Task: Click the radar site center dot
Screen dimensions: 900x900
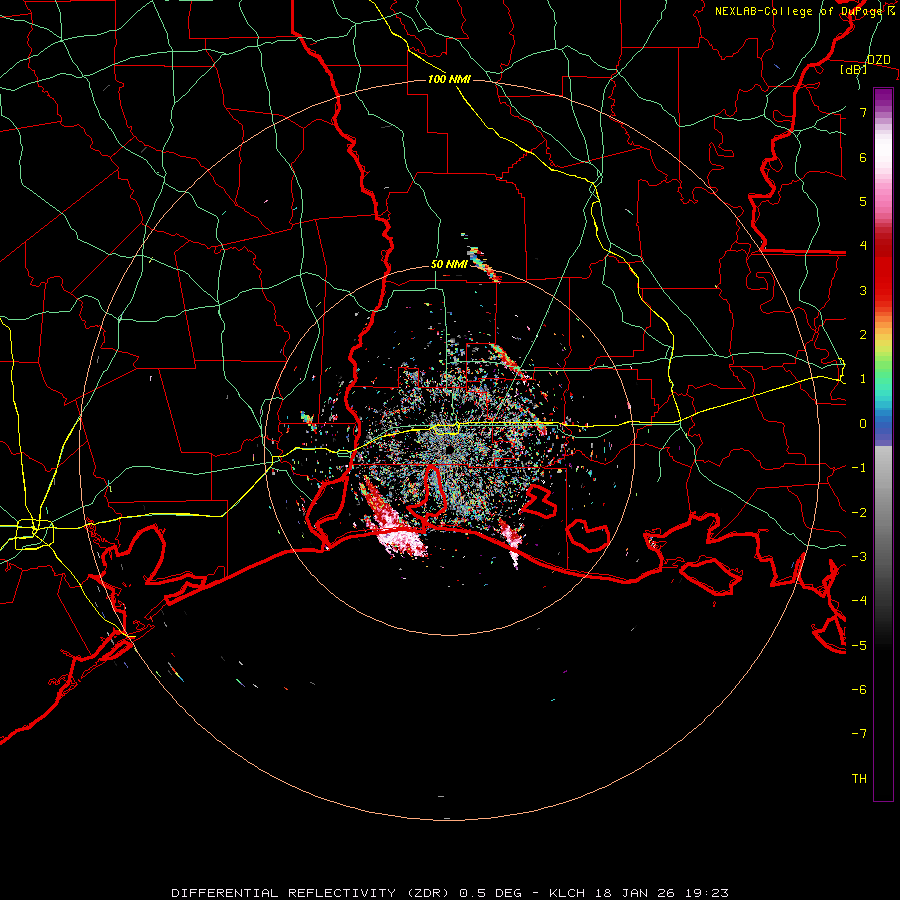Action: click(449, 449)
